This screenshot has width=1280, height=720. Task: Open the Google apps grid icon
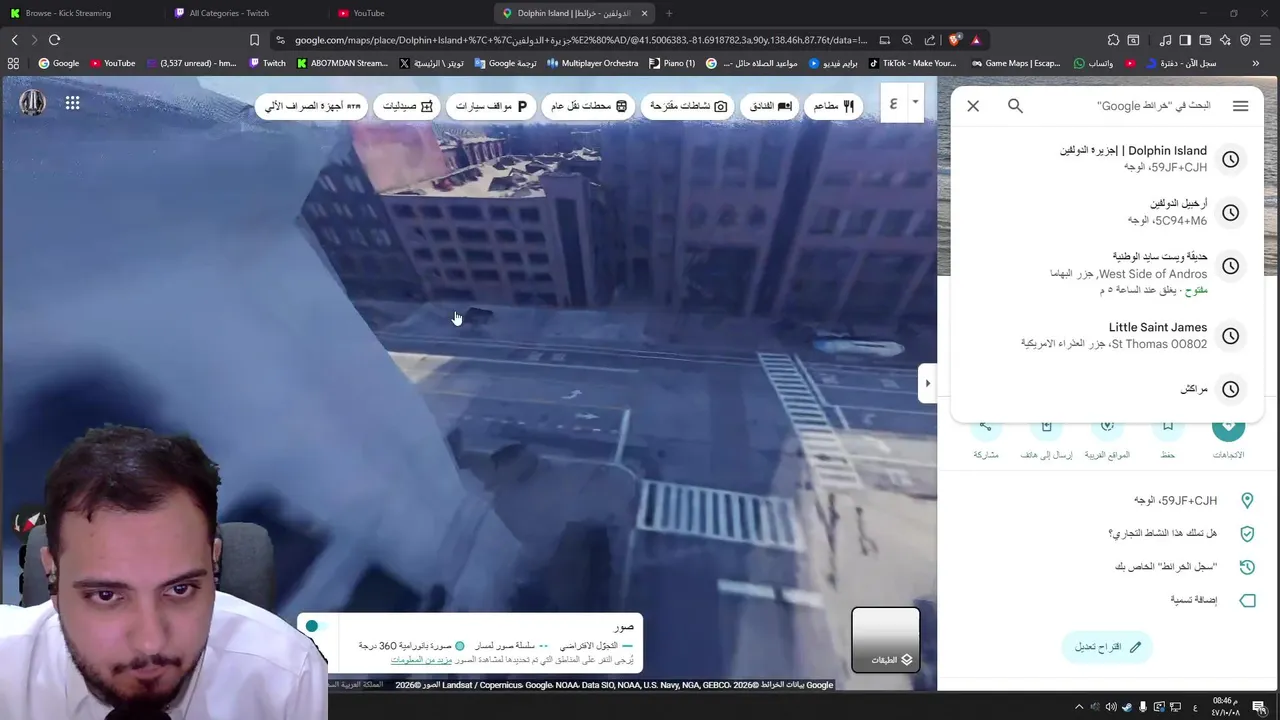tap(72, 102)
